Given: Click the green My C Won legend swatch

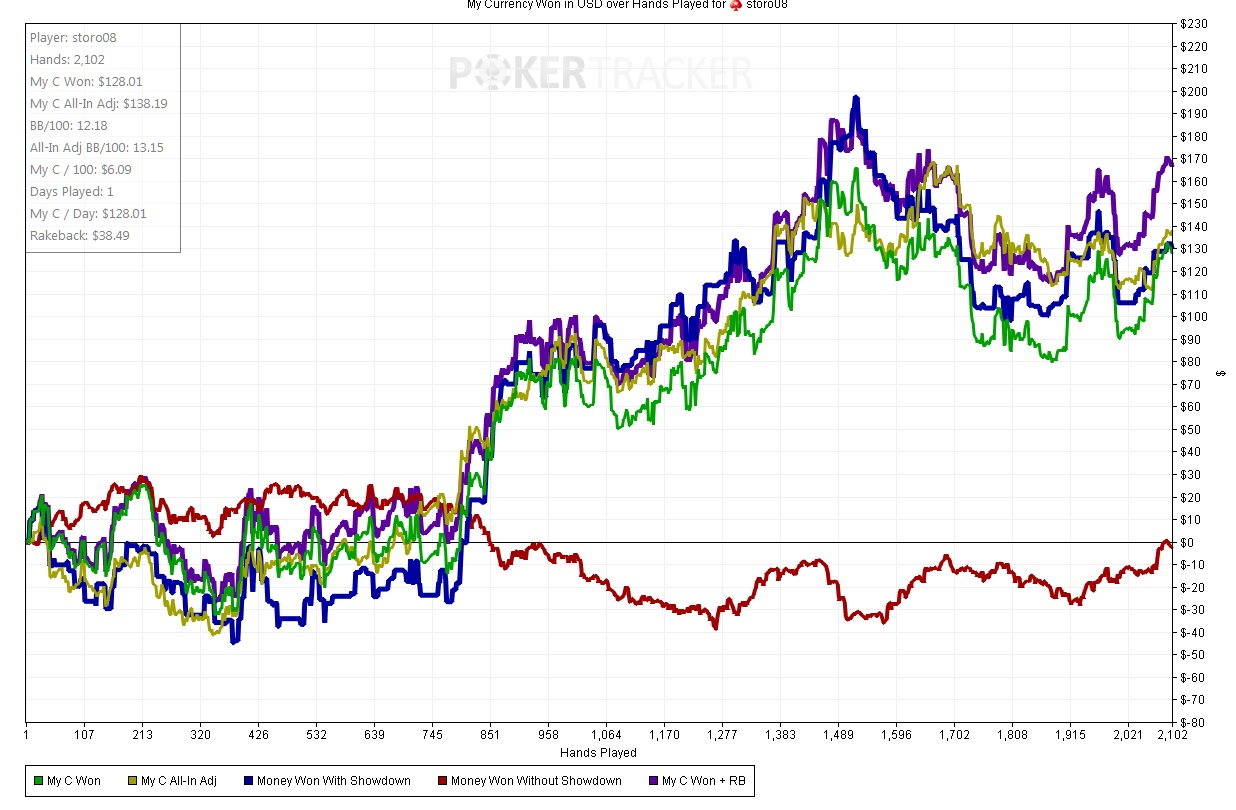Looking at the screenshot, I should (39, 781).
